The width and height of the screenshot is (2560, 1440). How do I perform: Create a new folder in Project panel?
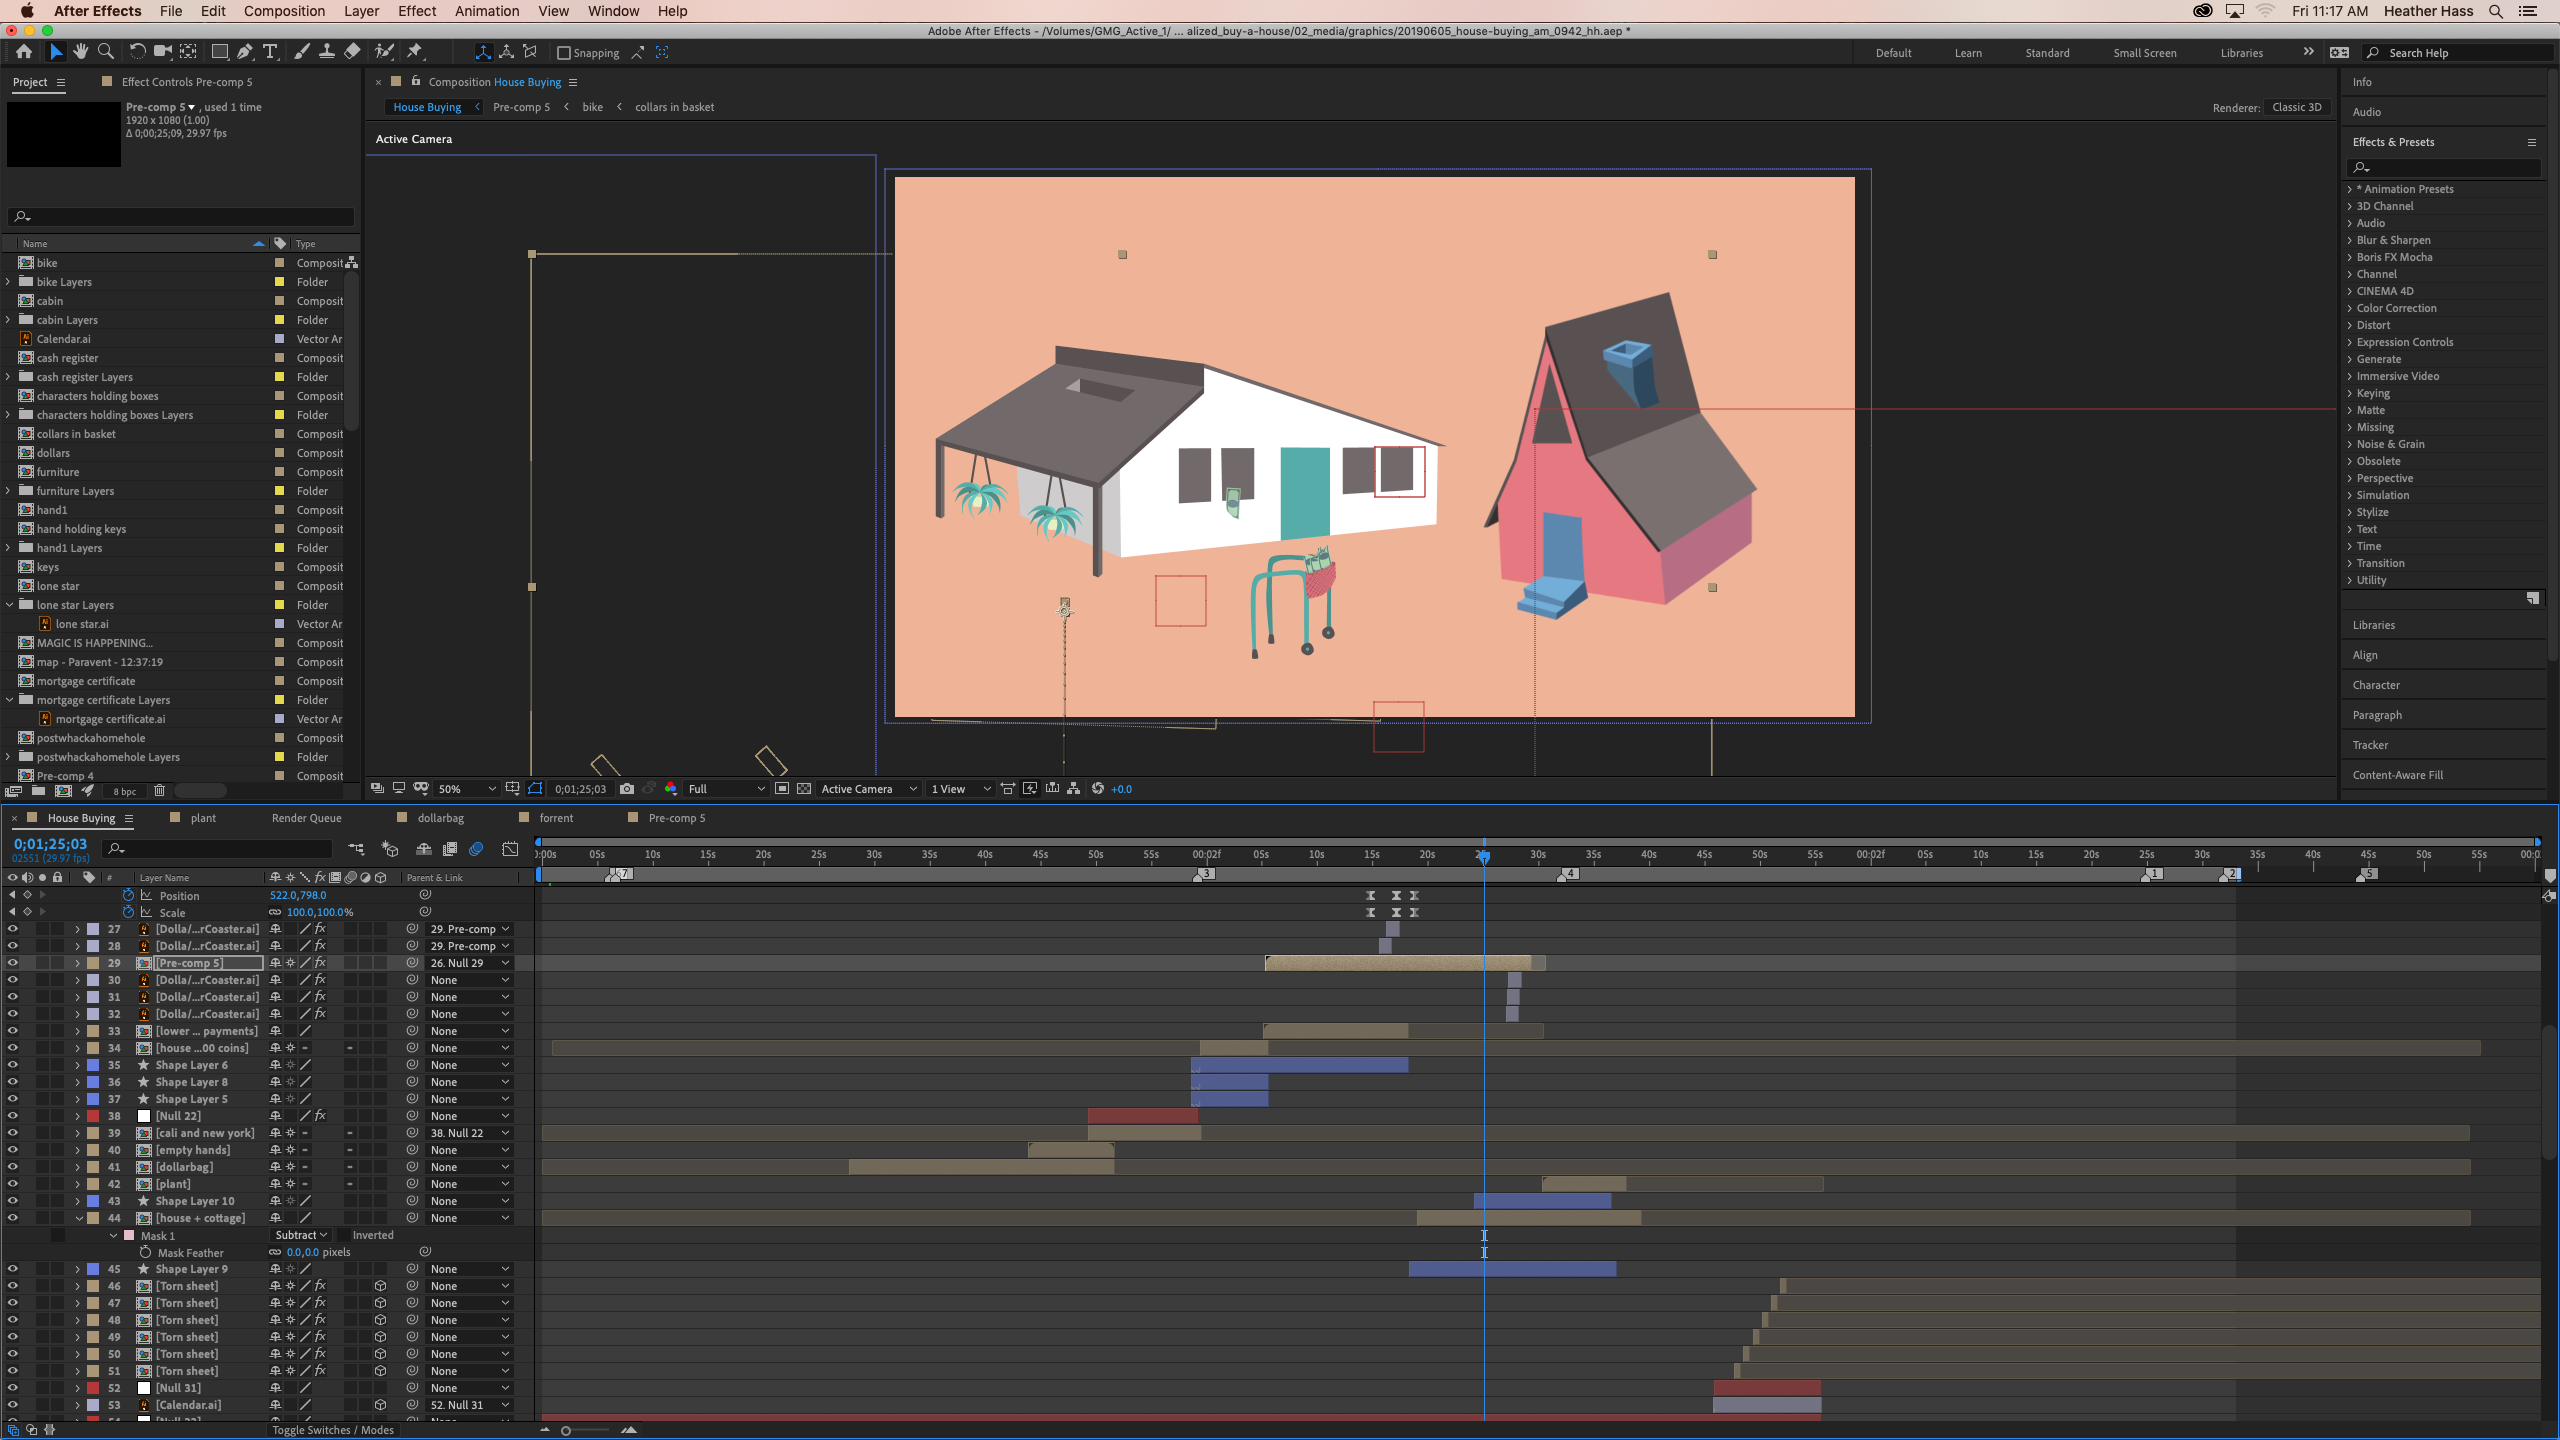pyautogui.click(x=38, y=791)
